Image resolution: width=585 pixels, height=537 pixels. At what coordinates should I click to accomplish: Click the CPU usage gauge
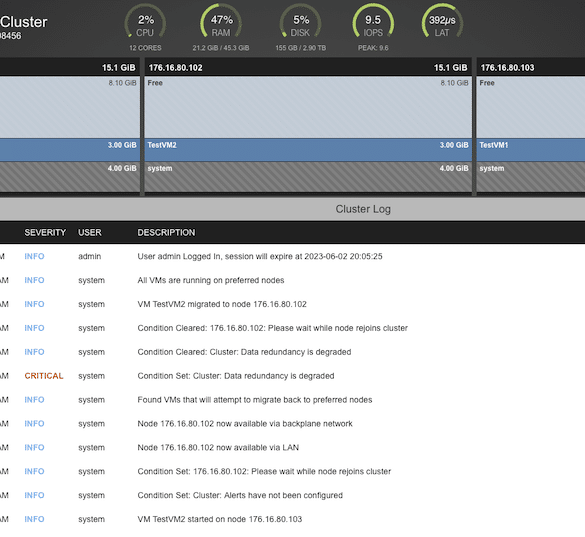(145, 22)
